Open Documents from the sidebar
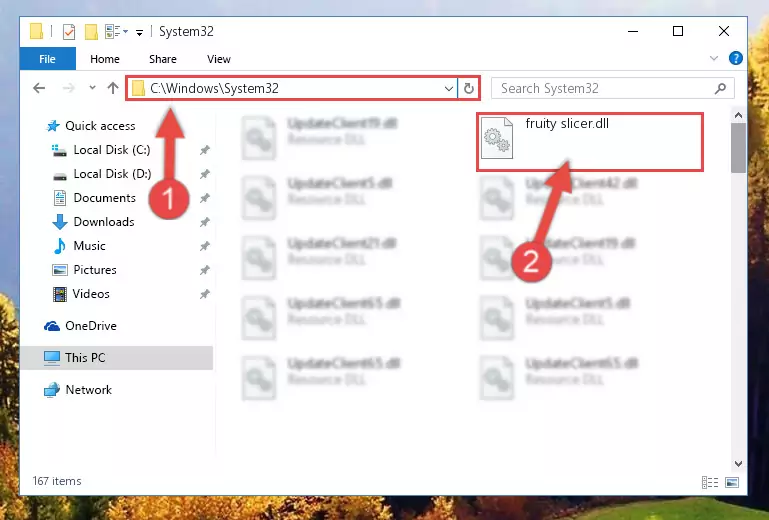The image size is (769, 520). (104, 198)
